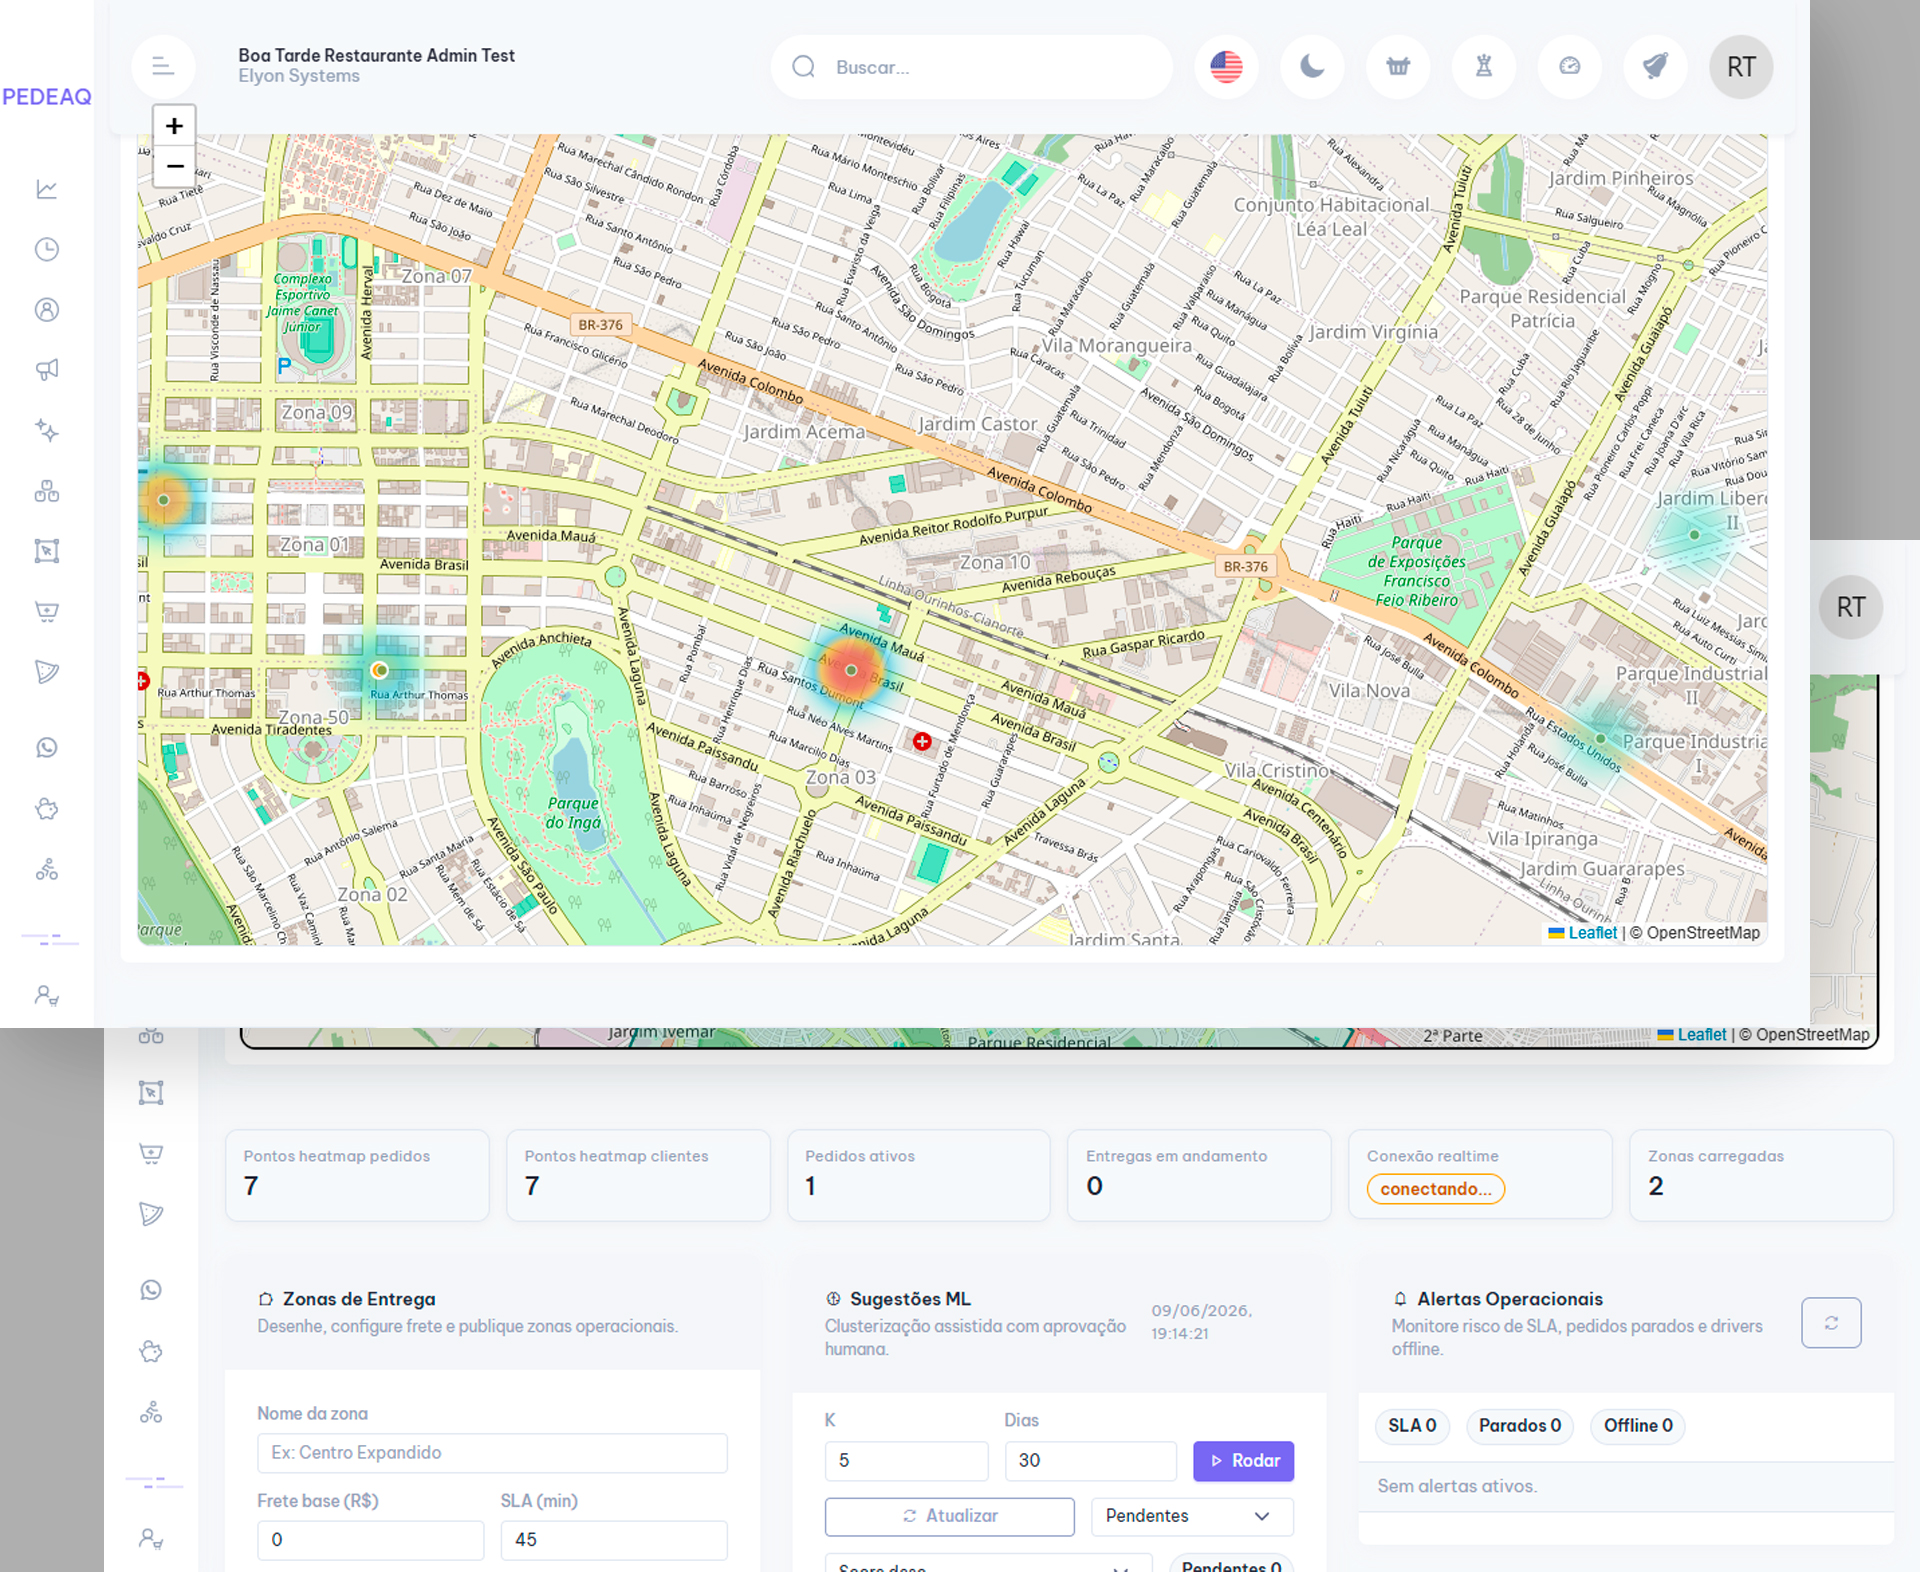1920x1572 pixels.
Task: Click the Buscar search field
Action: (971, 67)
